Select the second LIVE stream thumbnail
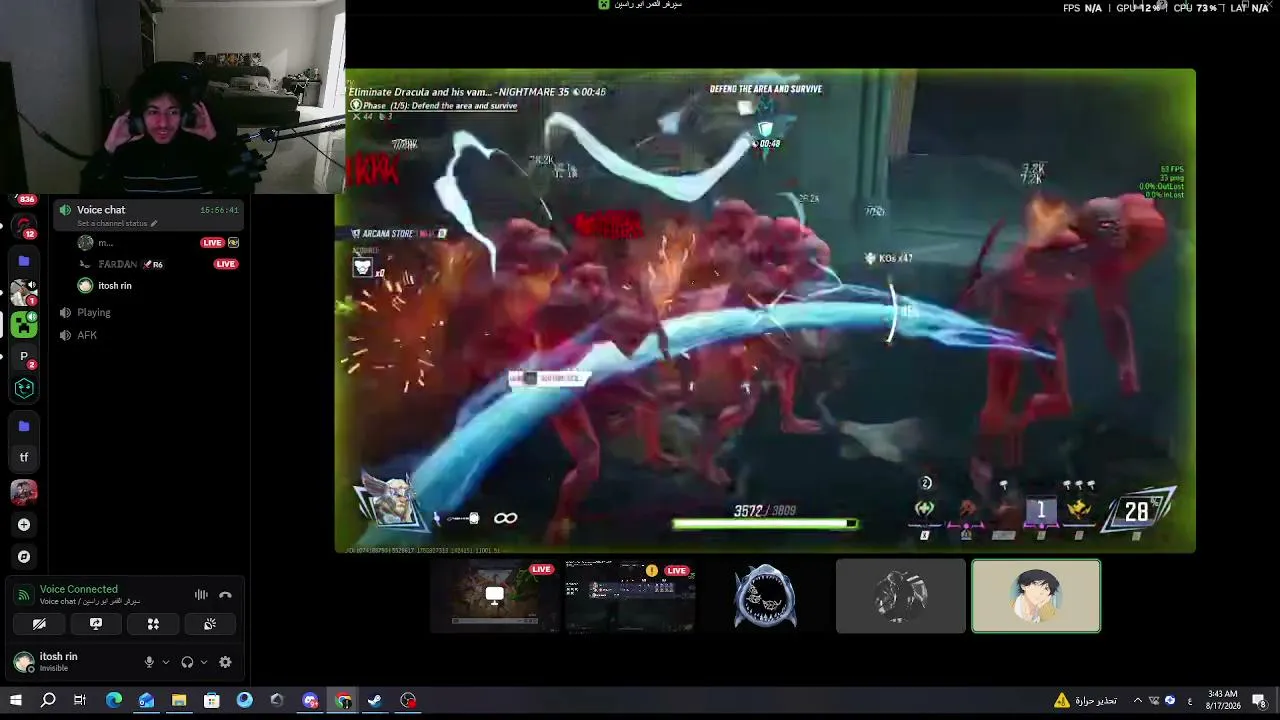1280x720 pixels. pyautogui.click(x=630, y=596)
